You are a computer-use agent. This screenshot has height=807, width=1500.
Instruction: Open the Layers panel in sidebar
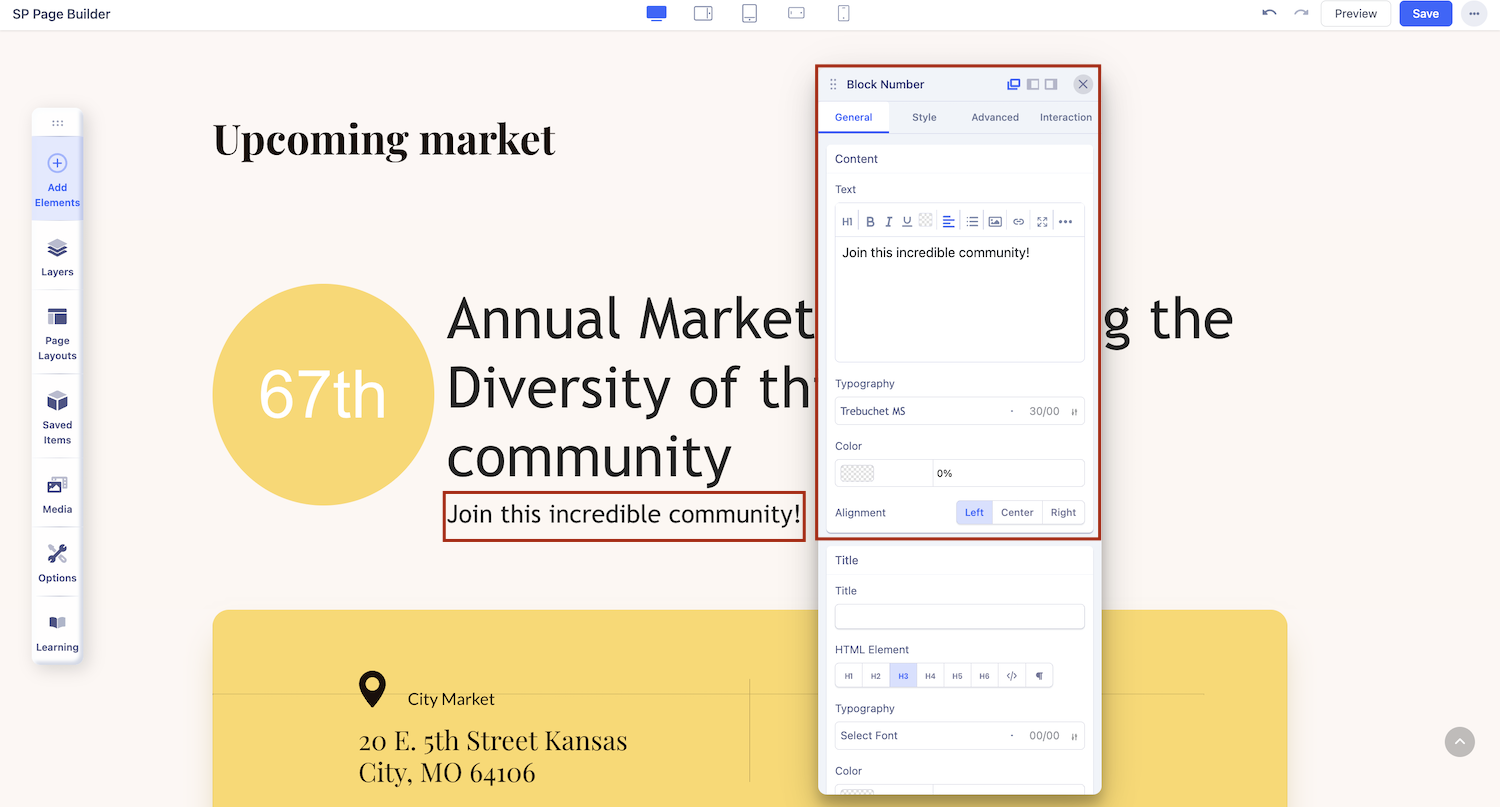[57, 256]
